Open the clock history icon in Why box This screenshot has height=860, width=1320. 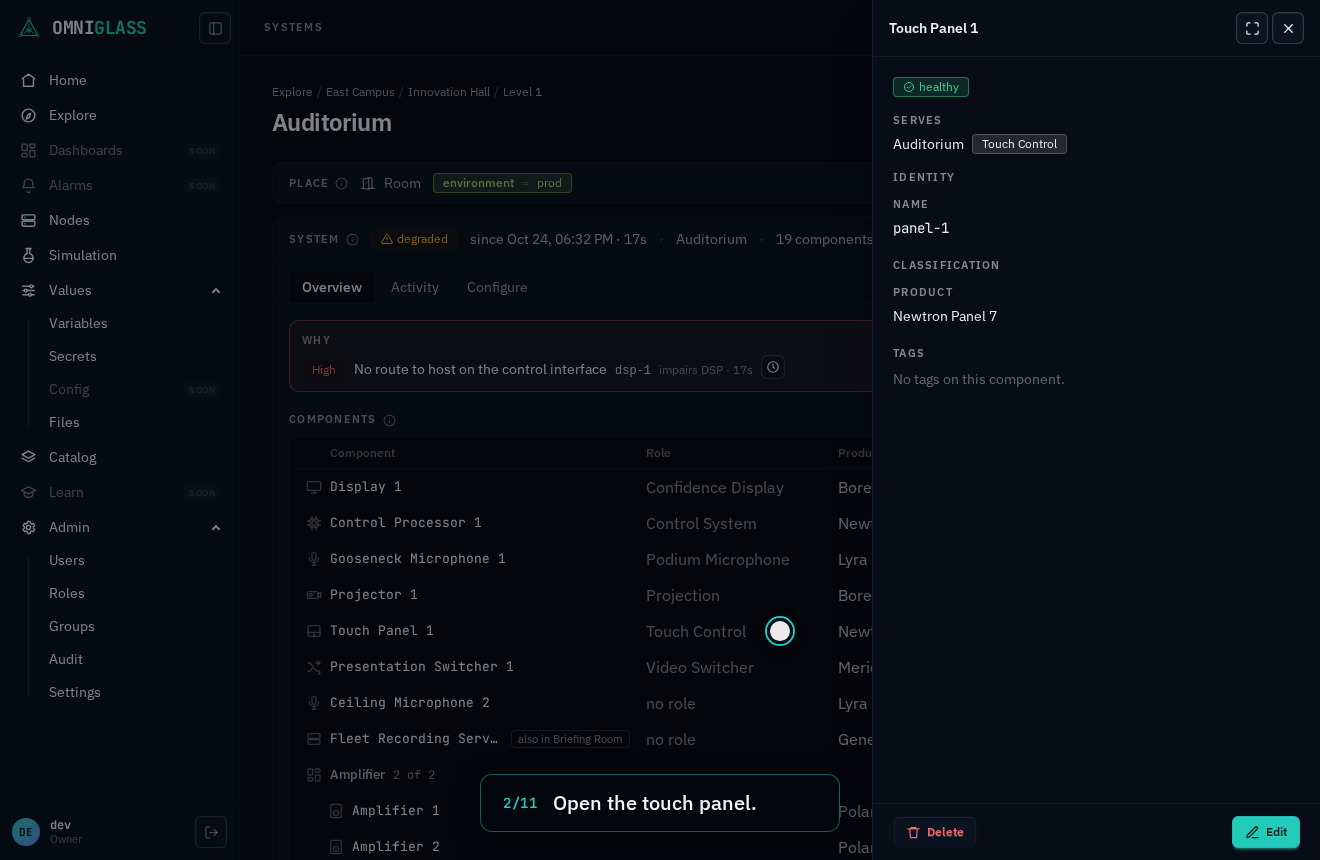click(x=773, y=367)
